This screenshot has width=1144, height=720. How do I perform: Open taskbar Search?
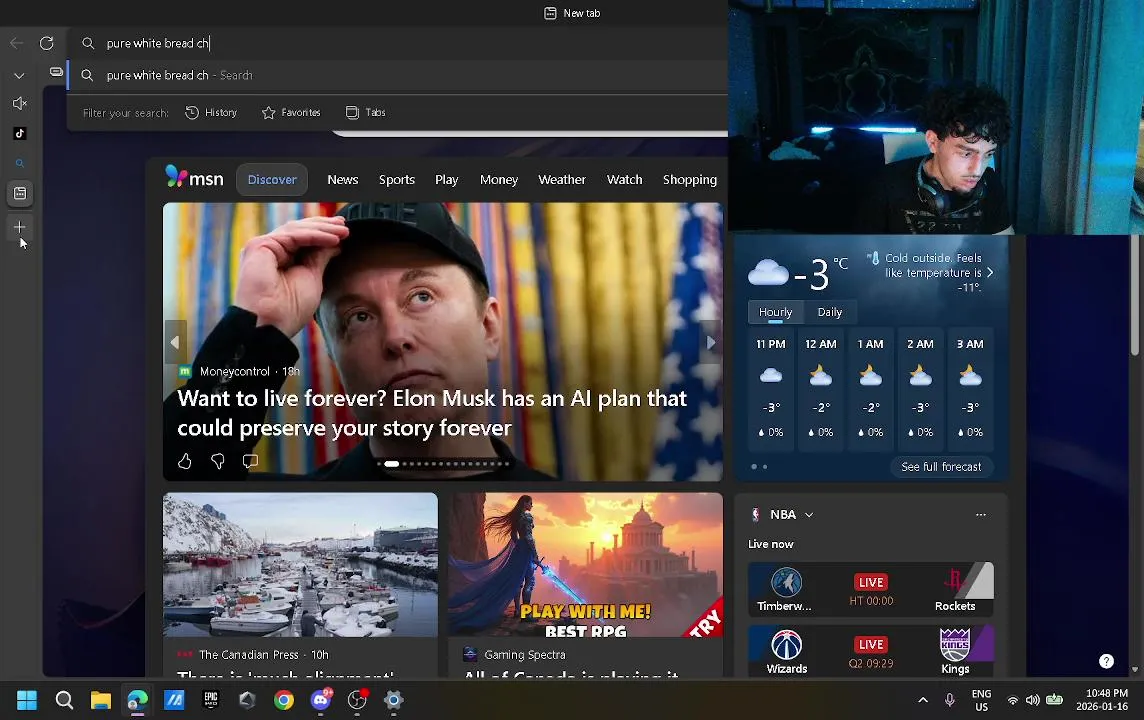(64, 700)
